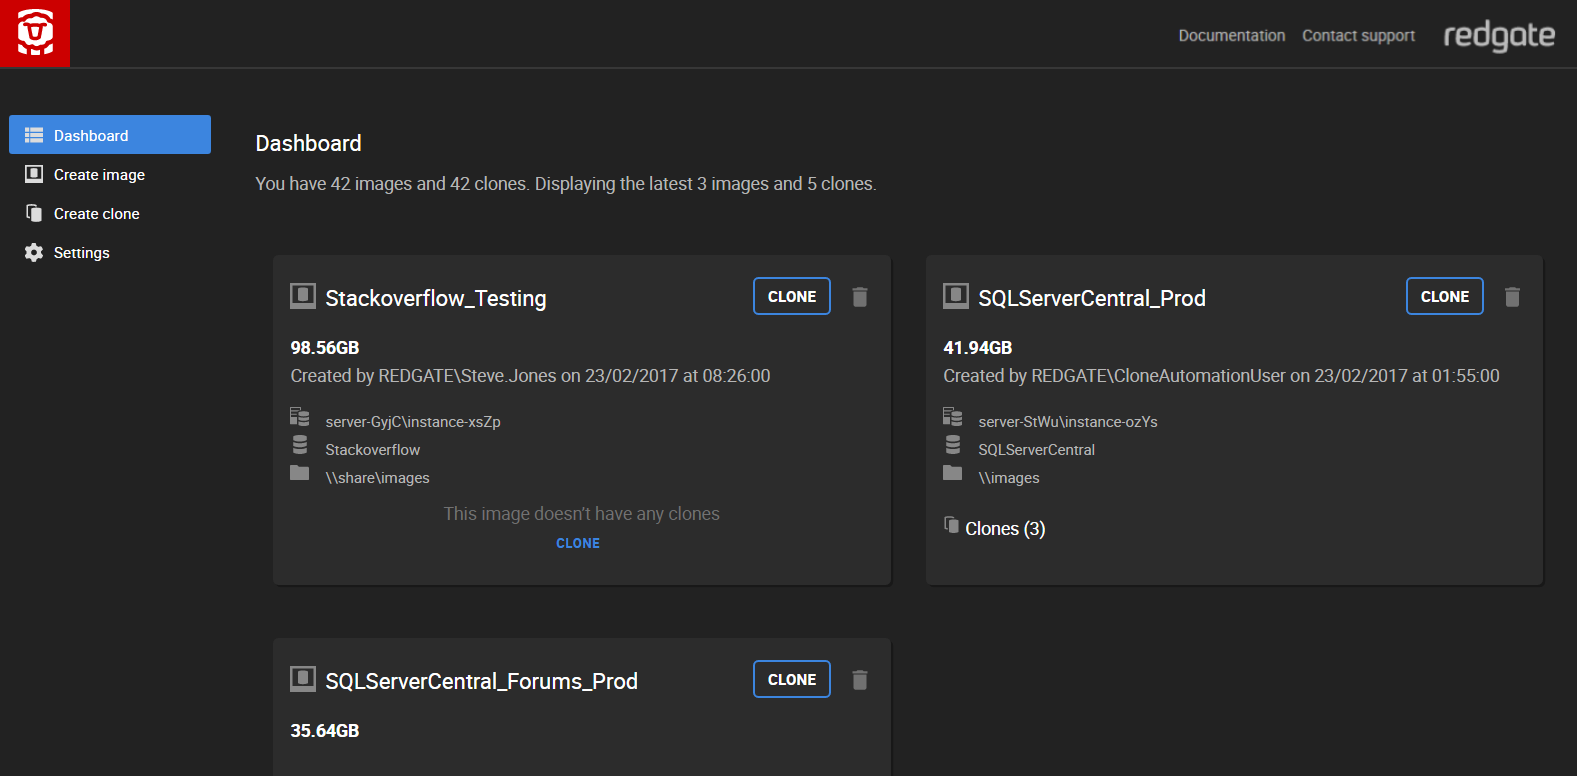The height and width of the screenshot is (776, 1577).
Task: Click the 35.64GB size value
Action: 325,731
